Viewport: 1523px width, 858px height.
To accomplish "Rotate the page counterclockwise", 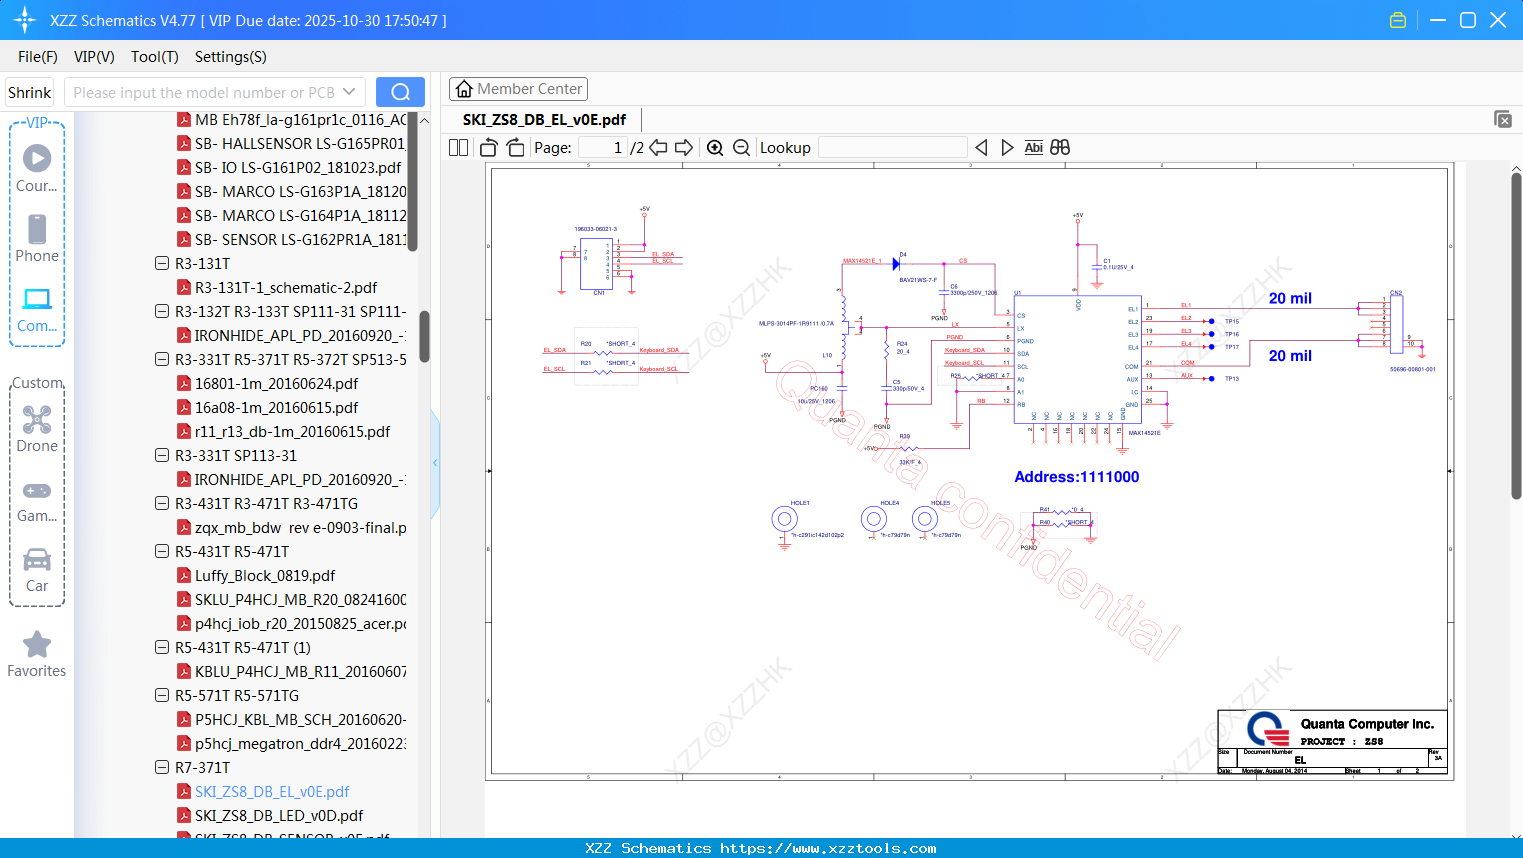I will [x=488, y=148].
